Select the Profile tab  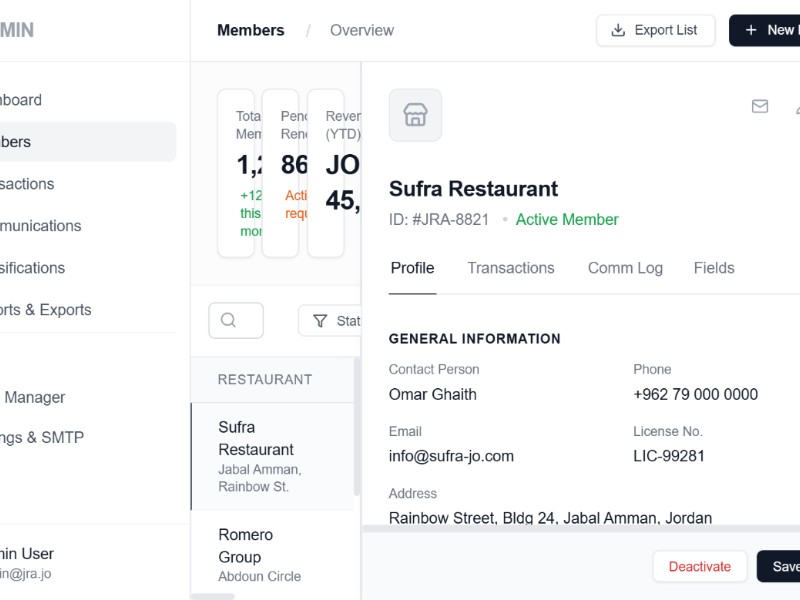tap(412, 268)
